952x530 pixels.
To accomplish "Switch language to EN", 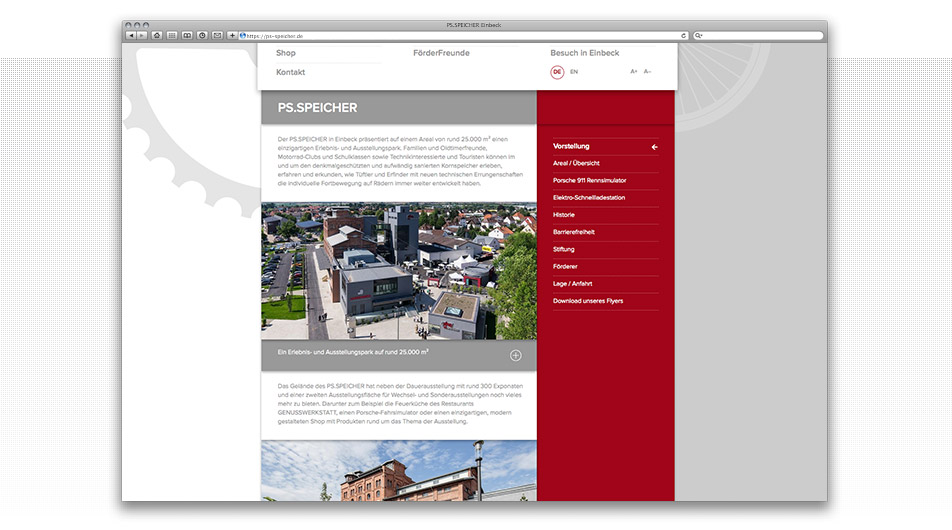I will [574, 72].
